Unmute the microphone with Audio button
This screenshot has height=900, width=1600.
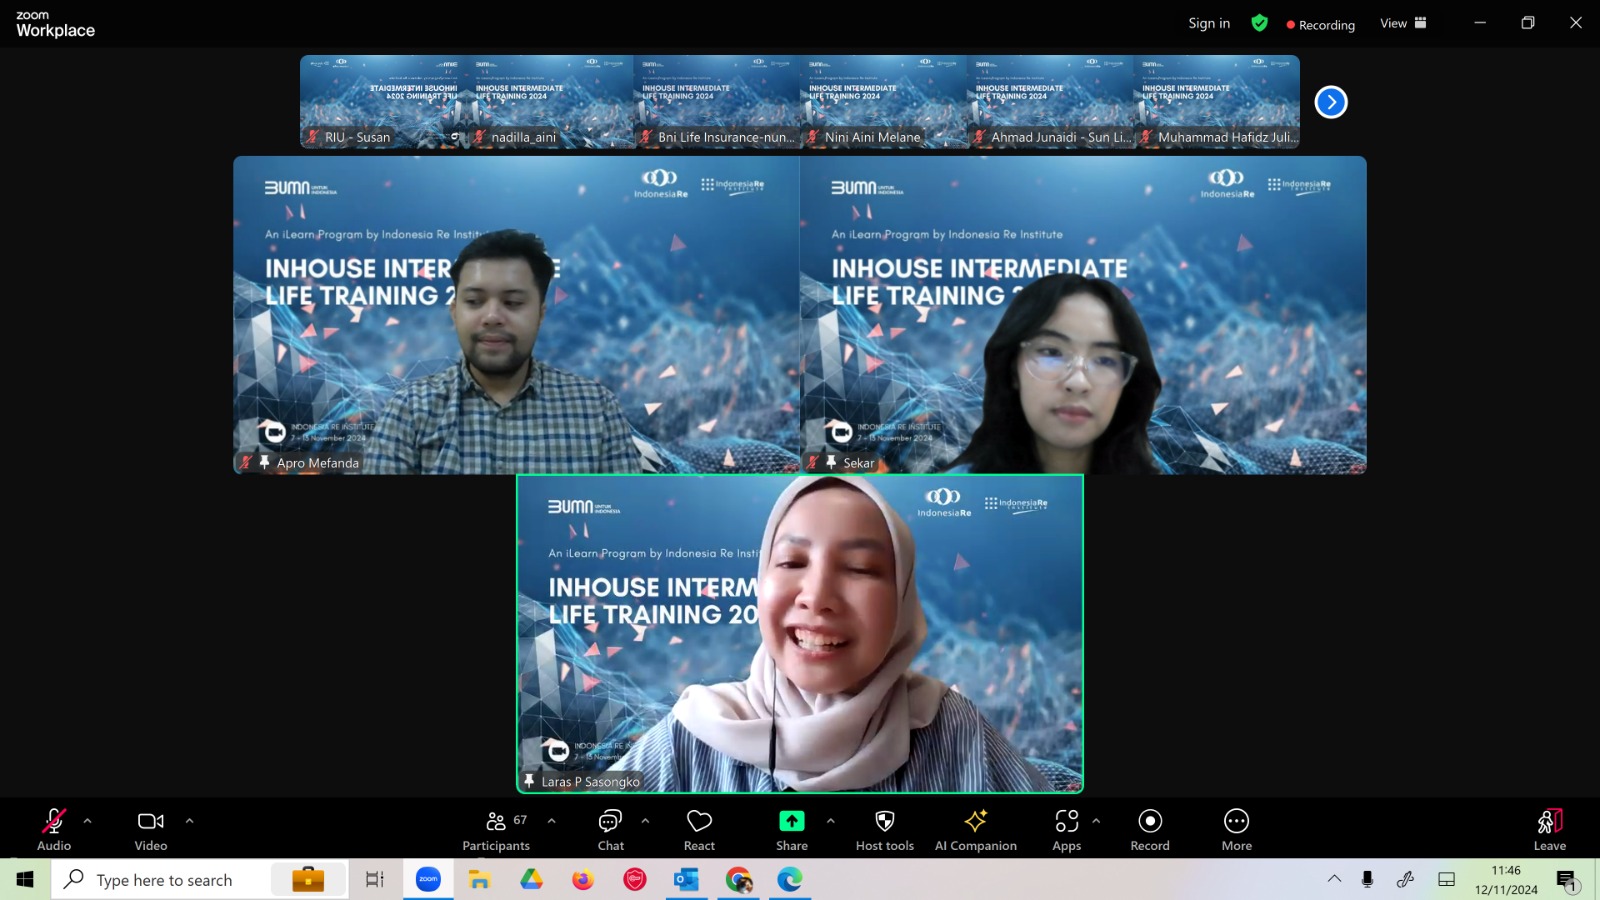click(x=54, y=830)
